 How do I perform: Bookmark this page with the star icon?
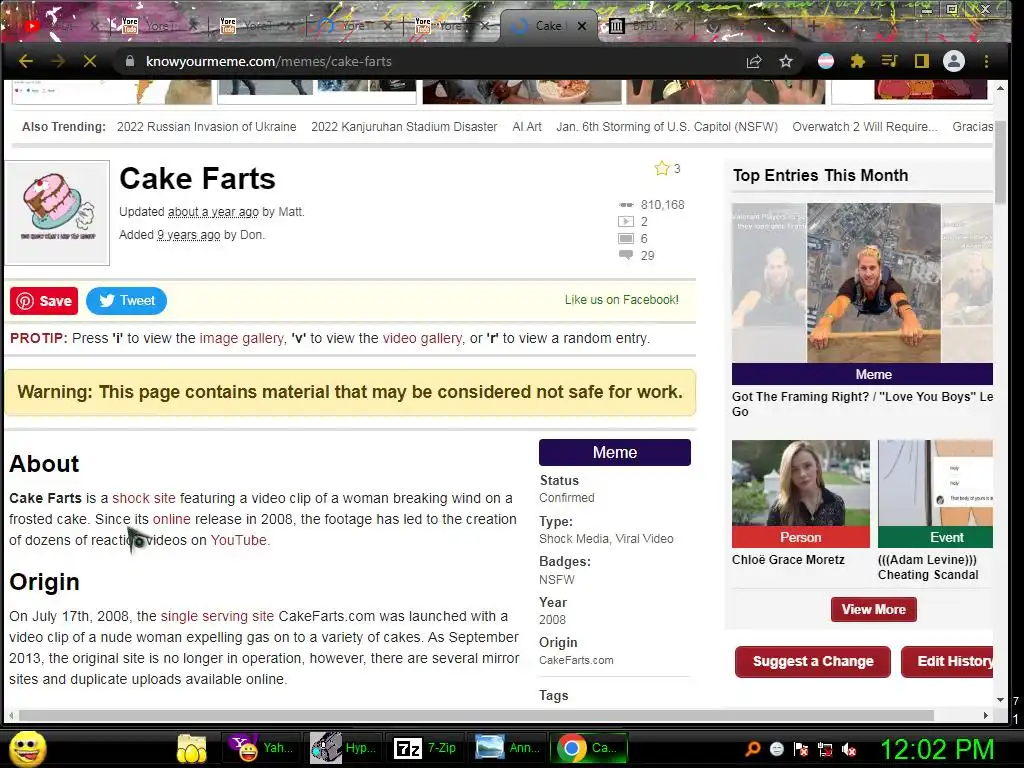click(786, 61)
